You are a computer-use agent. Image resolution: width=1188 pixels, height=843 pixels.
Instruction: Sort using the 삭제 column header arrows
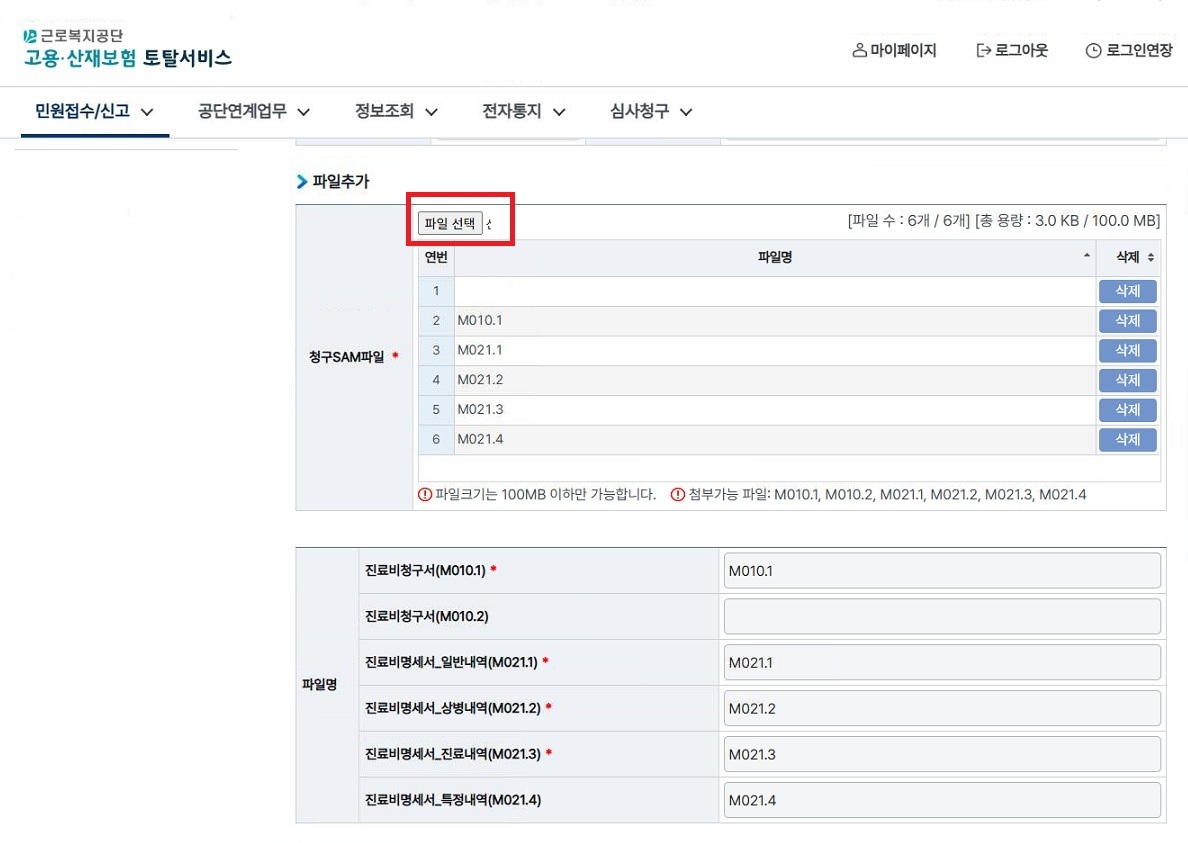(x=1151, y=258)
